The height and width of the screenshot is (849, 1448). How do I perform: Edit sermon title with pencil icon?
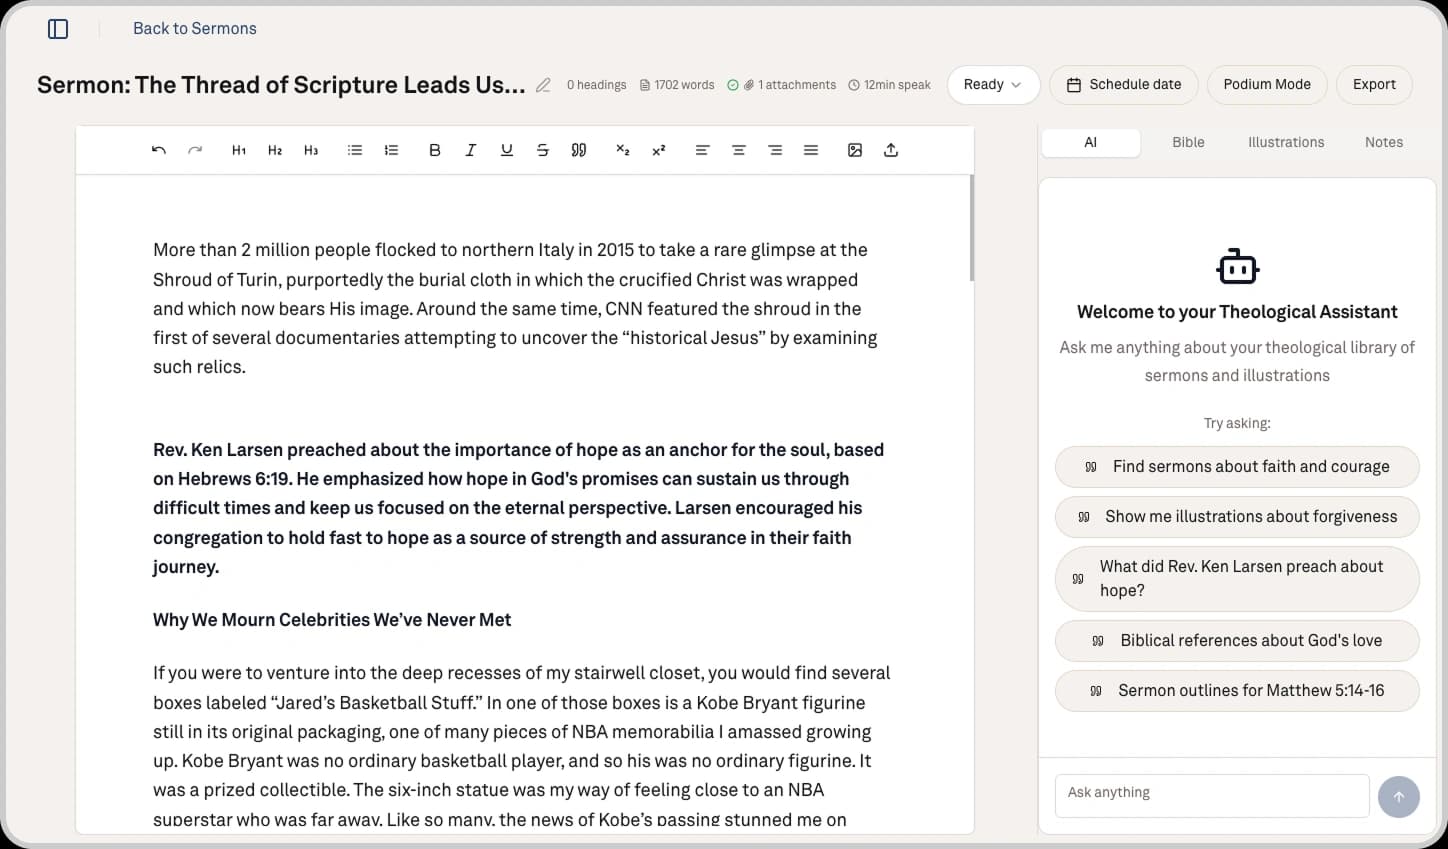[x=543, y=85]
